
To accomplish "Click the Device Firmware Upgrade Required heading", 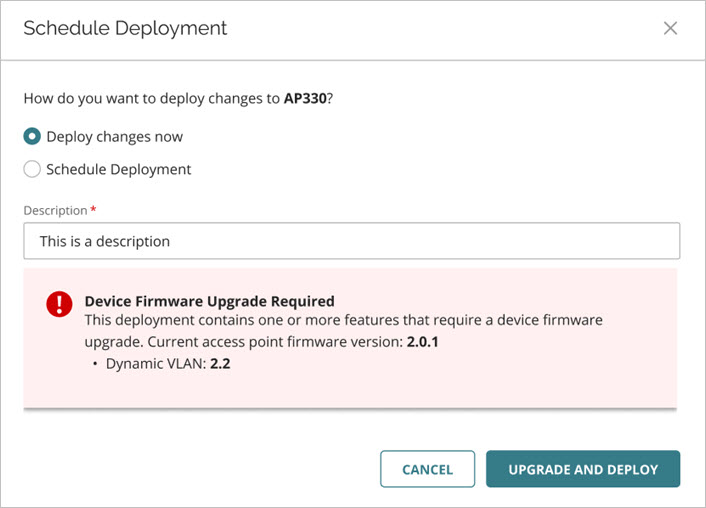I will pyautogui.click(x=209, y=300).
